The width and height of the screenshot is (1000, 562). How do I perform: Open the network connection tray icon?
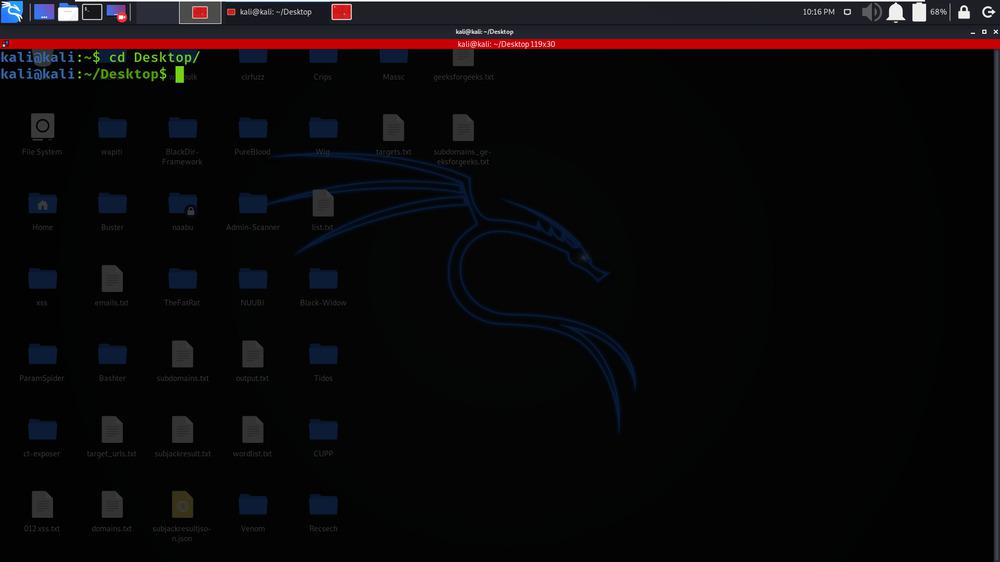click(847, 12)
